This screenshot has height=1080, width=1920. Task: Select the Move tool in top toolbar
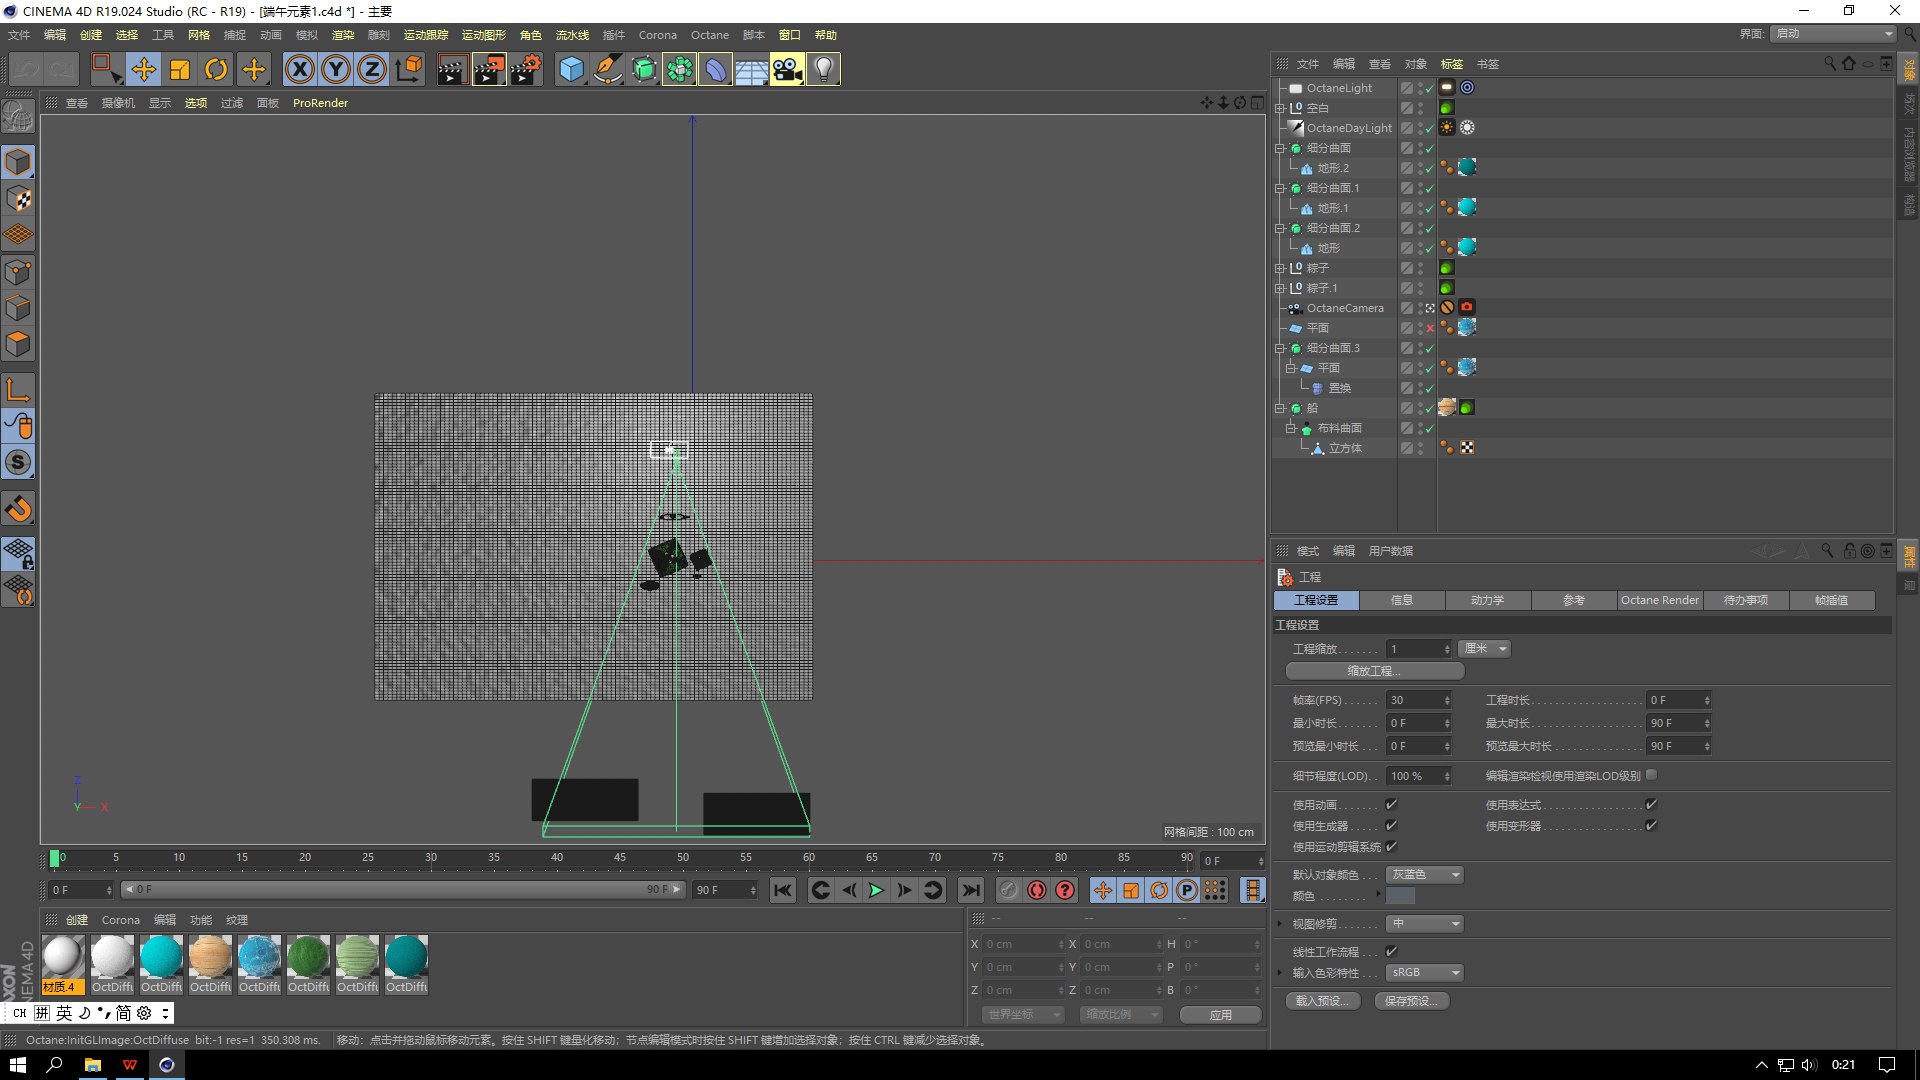(143, 69)
